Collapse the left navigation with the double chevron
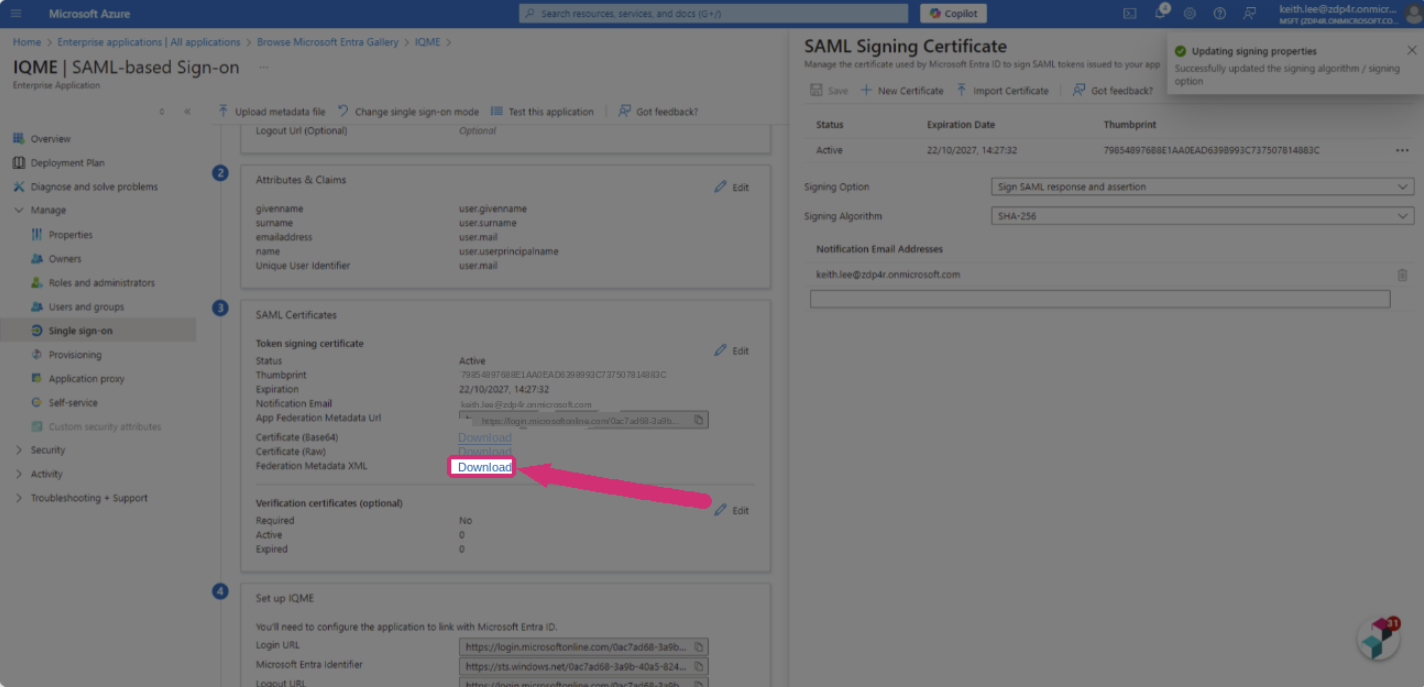This screenshot has width=1424, height=687. [x=187, y=112]
